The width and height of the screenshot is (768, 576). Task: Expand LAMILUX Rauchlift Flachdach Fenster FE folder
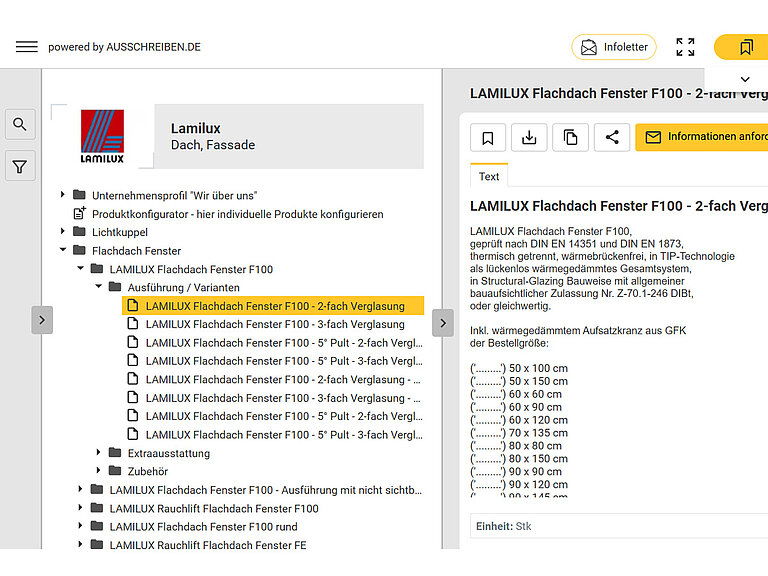coord(80,544)
